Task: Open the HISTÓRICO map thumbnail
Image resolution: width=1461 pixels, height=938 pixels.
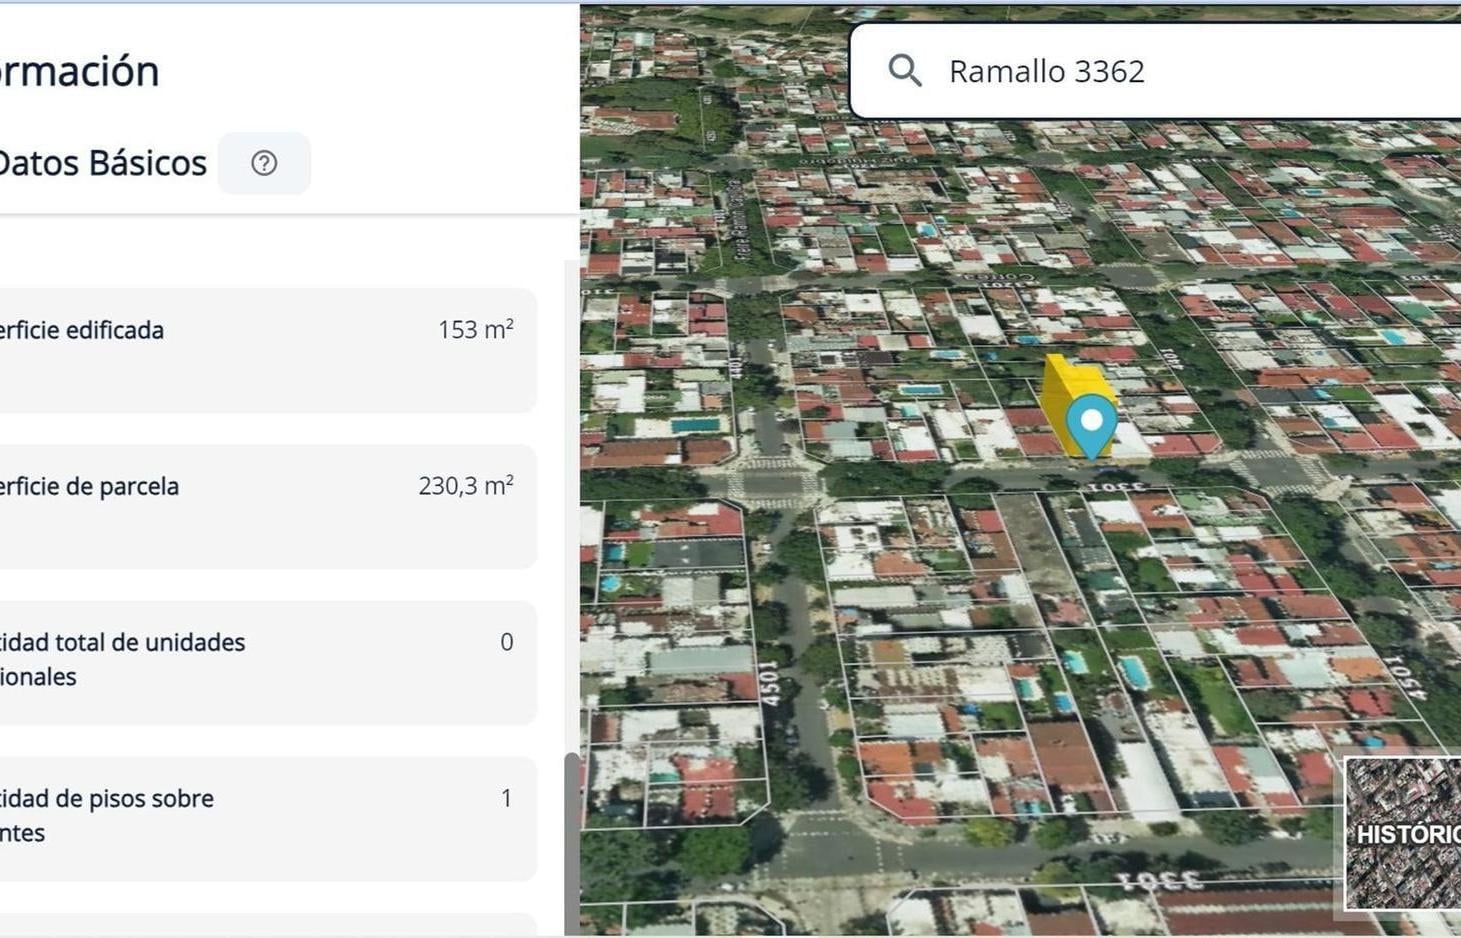Action: (x=1402, y=834)
